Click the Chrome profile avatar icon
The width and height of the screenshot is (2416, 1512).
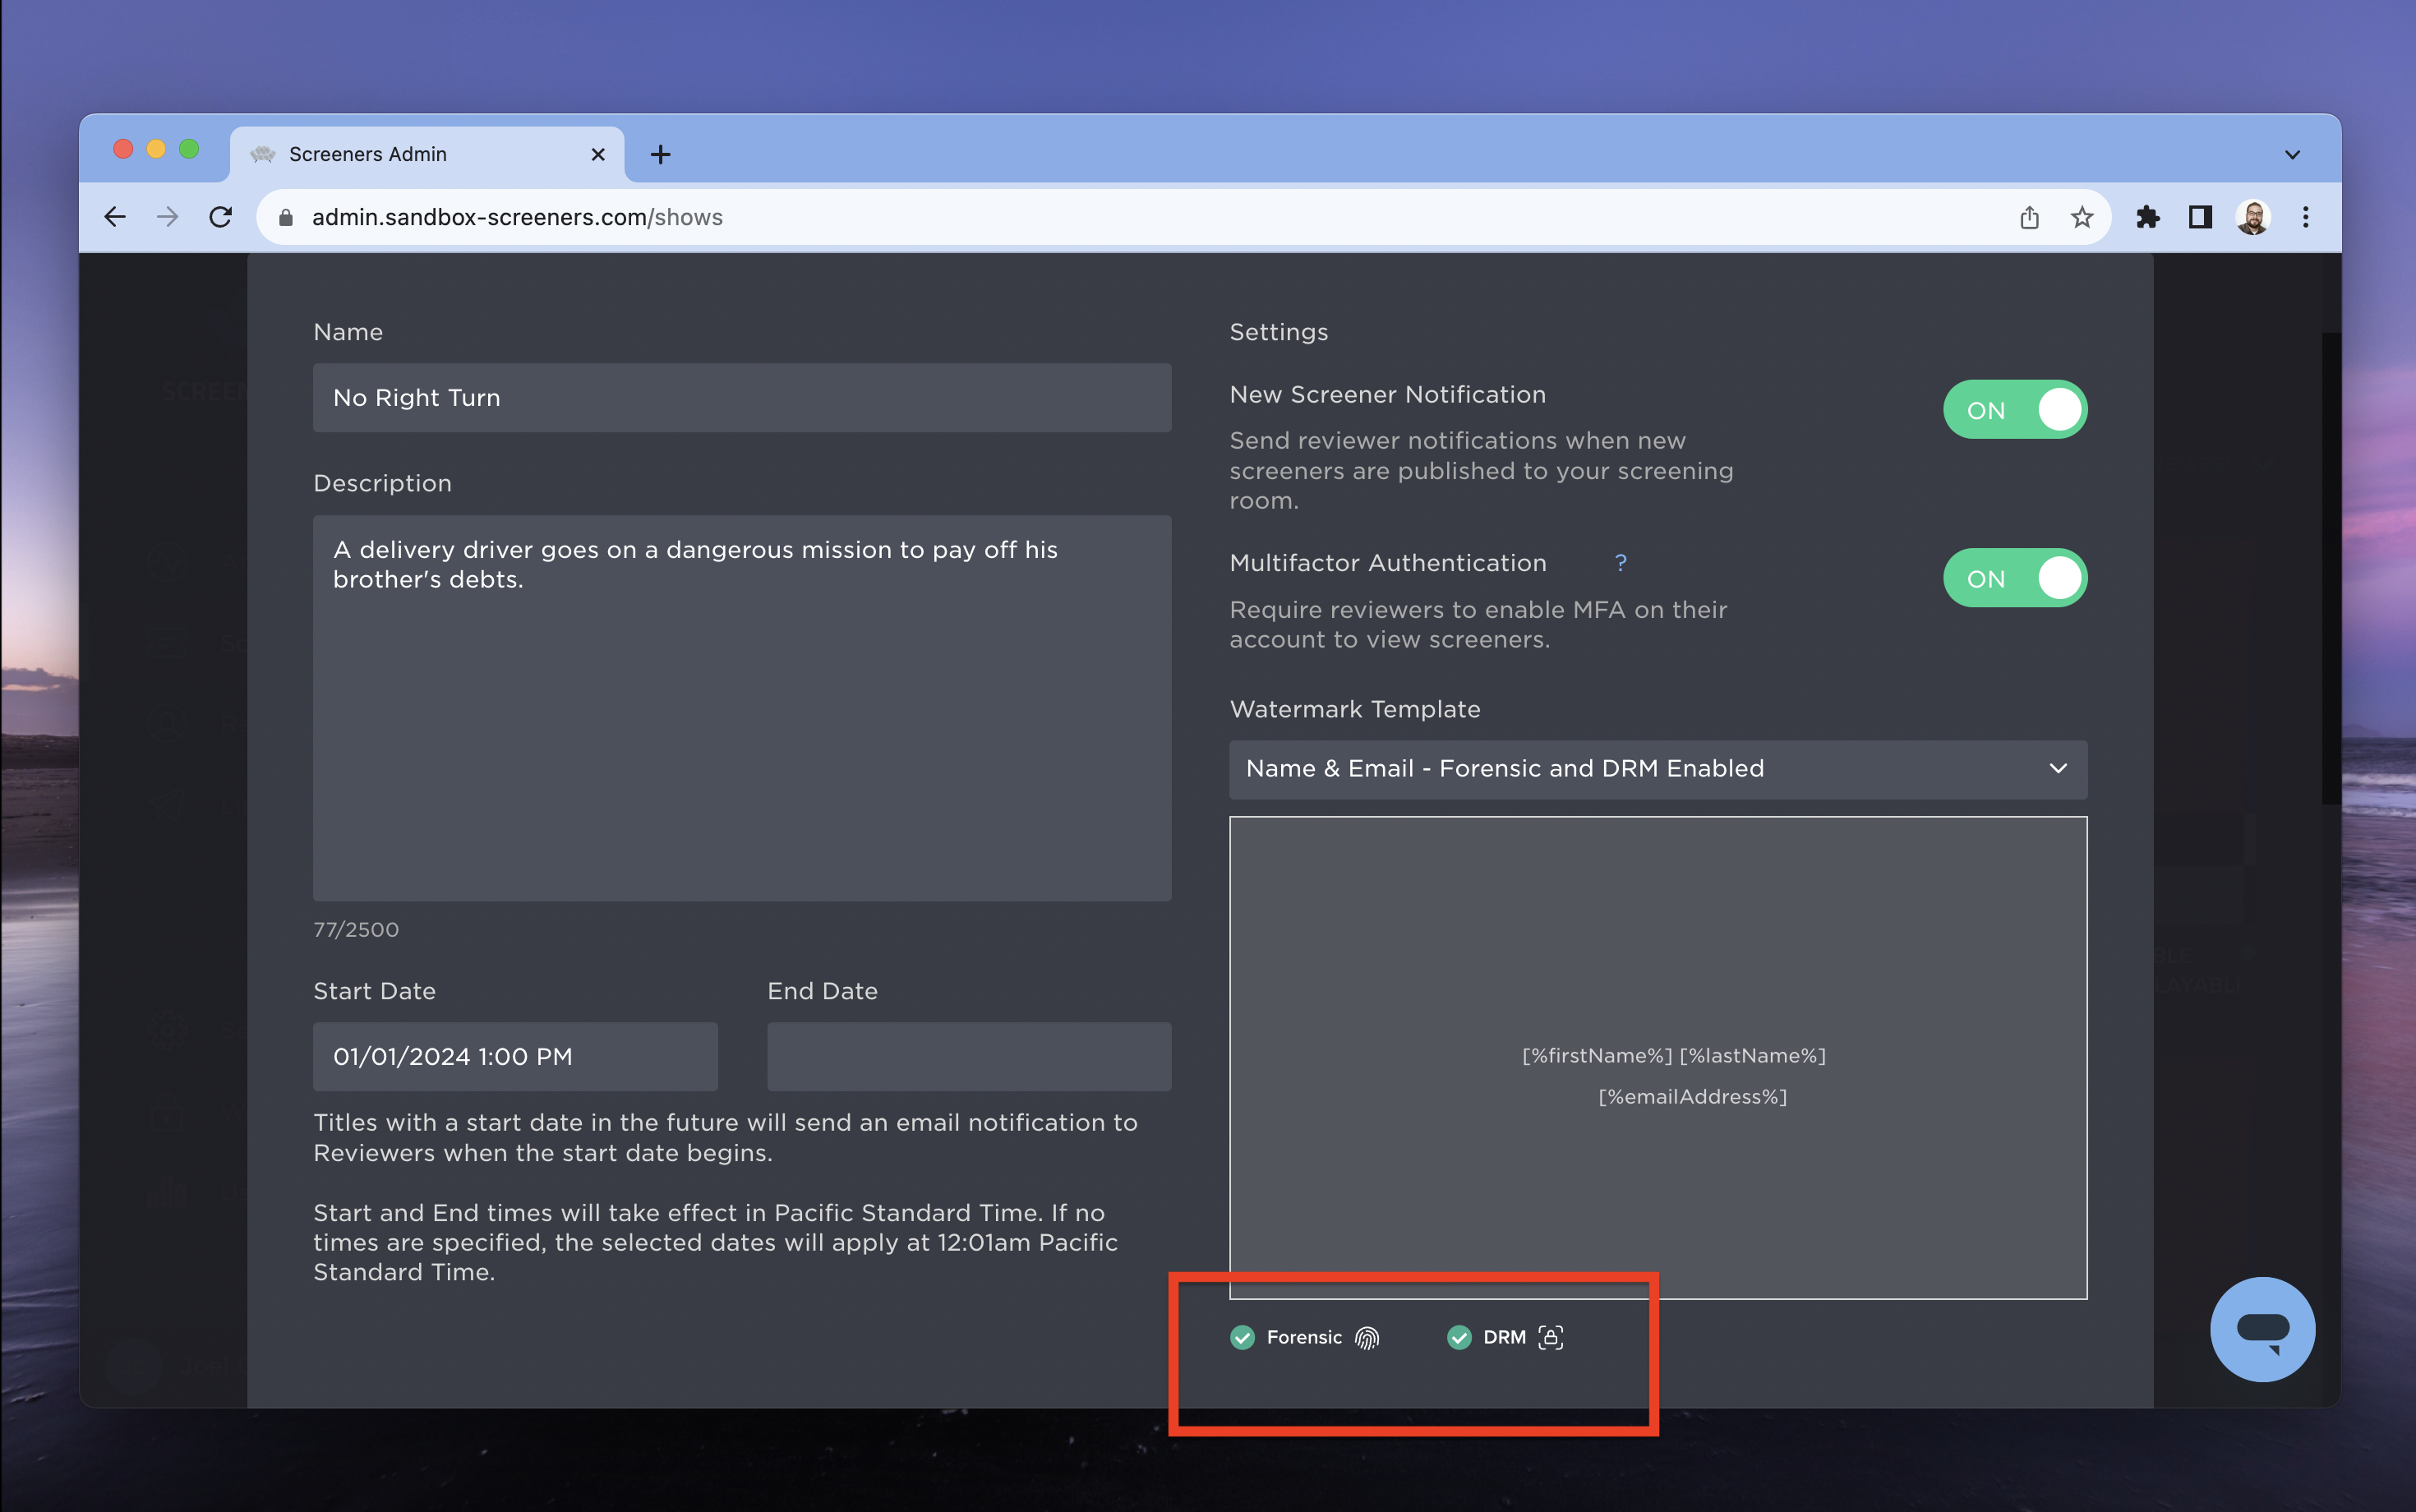pos(2252,217)
